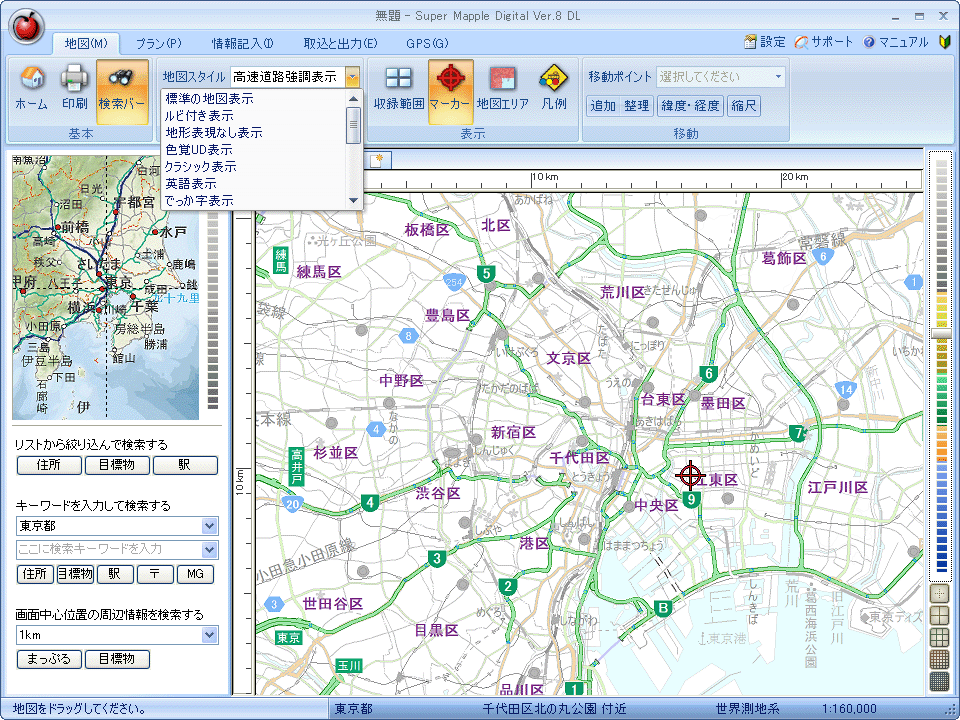960x720 pixels.
Task: Open the サポート support link
Action: click(x=823, y=42)
